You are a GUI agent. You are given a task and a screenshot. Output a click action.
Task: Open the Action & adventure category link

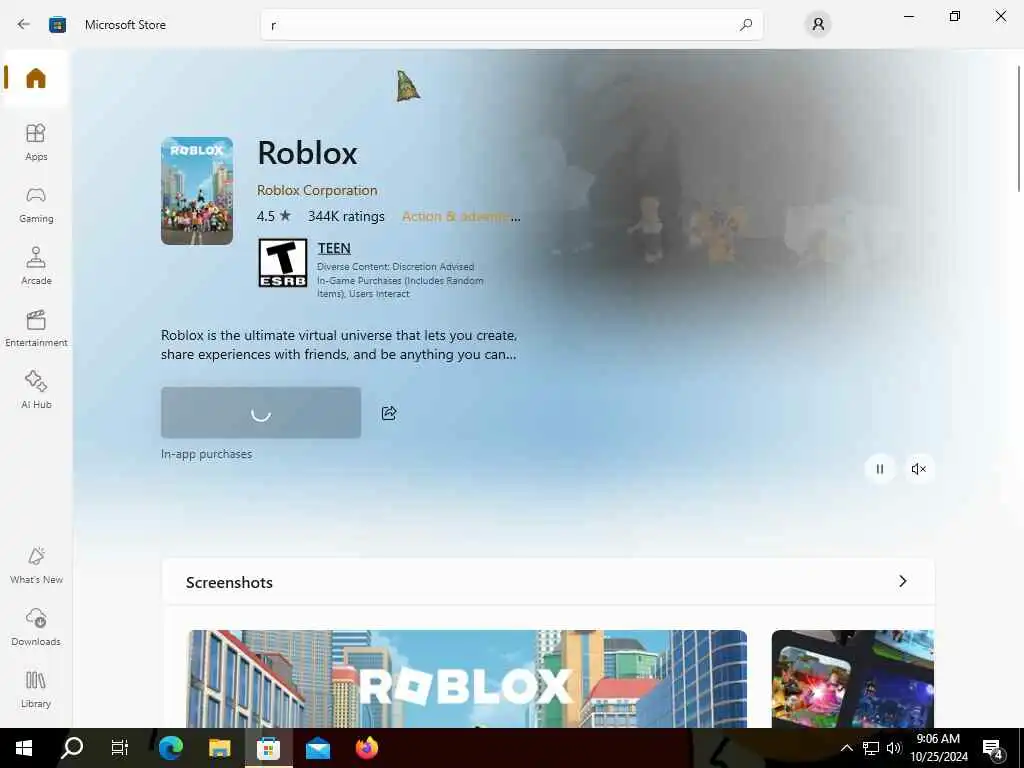coord(461,216)
